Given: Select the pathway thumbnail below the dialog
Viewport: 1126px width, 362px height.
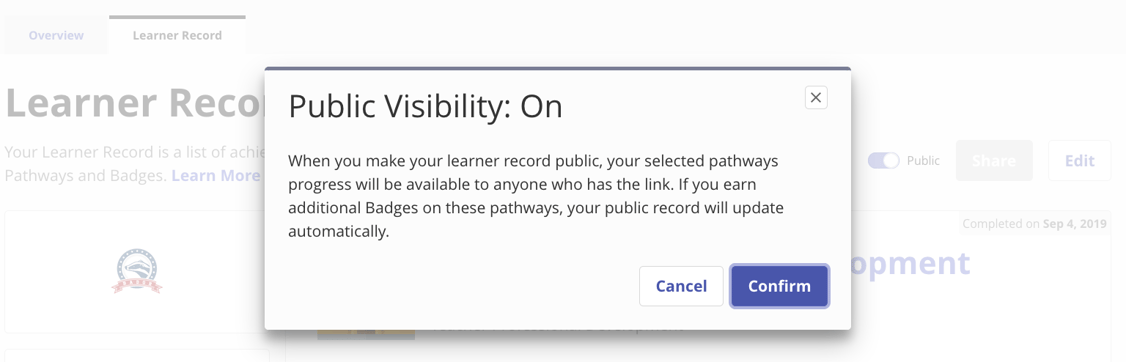Looking at the screenshot, I should click(366, 334).
